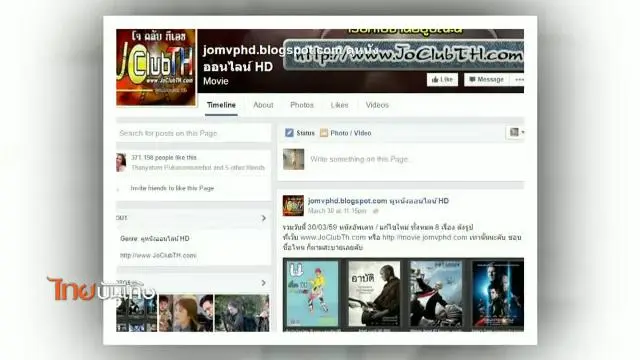This screenshot has width=640, height=360.
Task: Click the Message button on the page cover
Action: 487,80
